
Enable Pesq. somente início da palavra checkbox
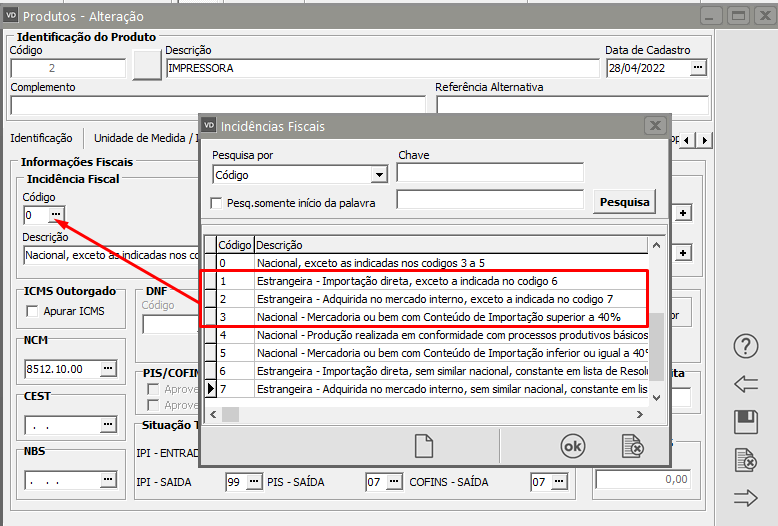click(217, 203)
